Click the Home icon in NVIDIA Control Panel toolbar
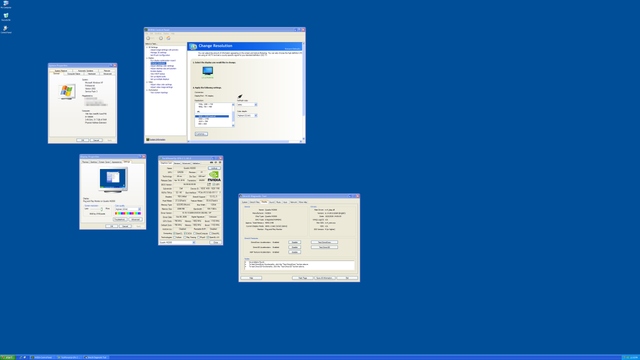Image resolution: width=640 pixels, height=360 pixels. [x=161, y=38]
